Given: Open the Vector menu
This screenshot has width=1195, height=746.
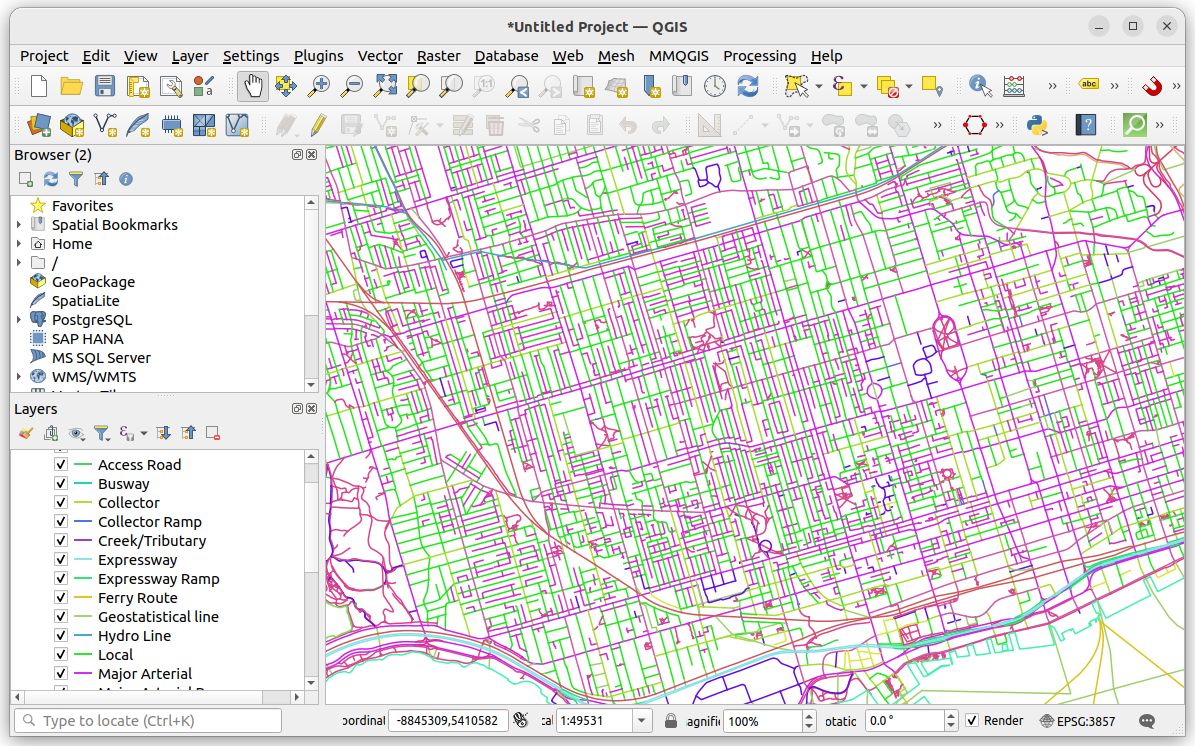Looking at the screenshot, I should pos(380,56).
